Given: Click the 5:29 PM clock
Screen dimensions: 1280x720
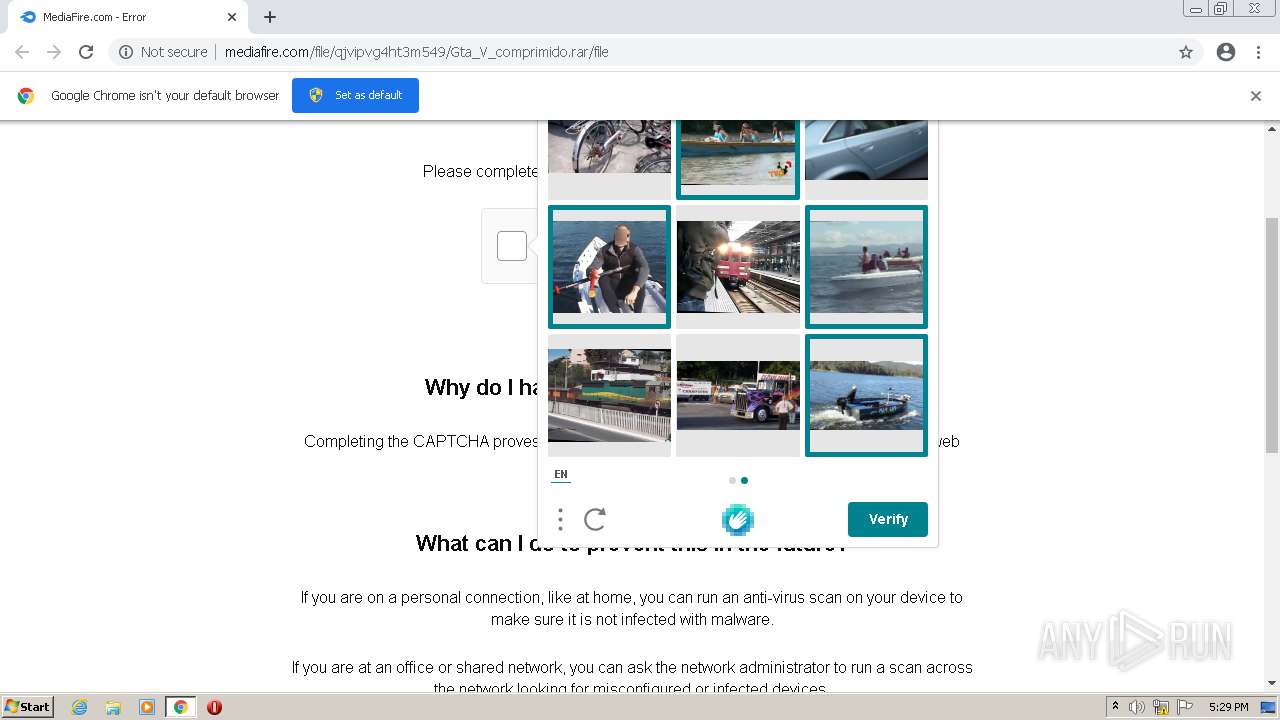Looking at the screenshot, I should [x=1228, y=707].
